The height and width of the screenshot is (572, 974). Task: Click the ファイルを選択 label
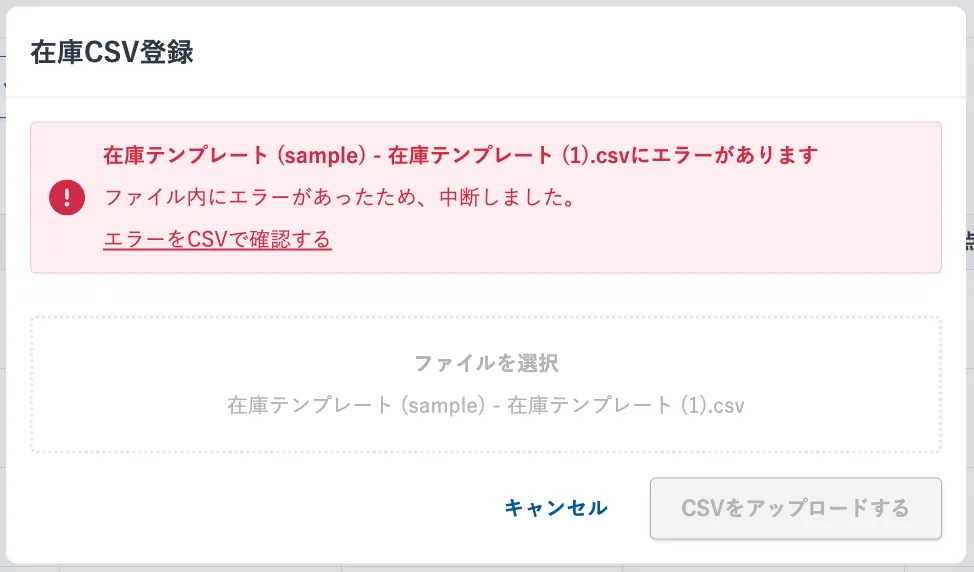pos(486,363)
